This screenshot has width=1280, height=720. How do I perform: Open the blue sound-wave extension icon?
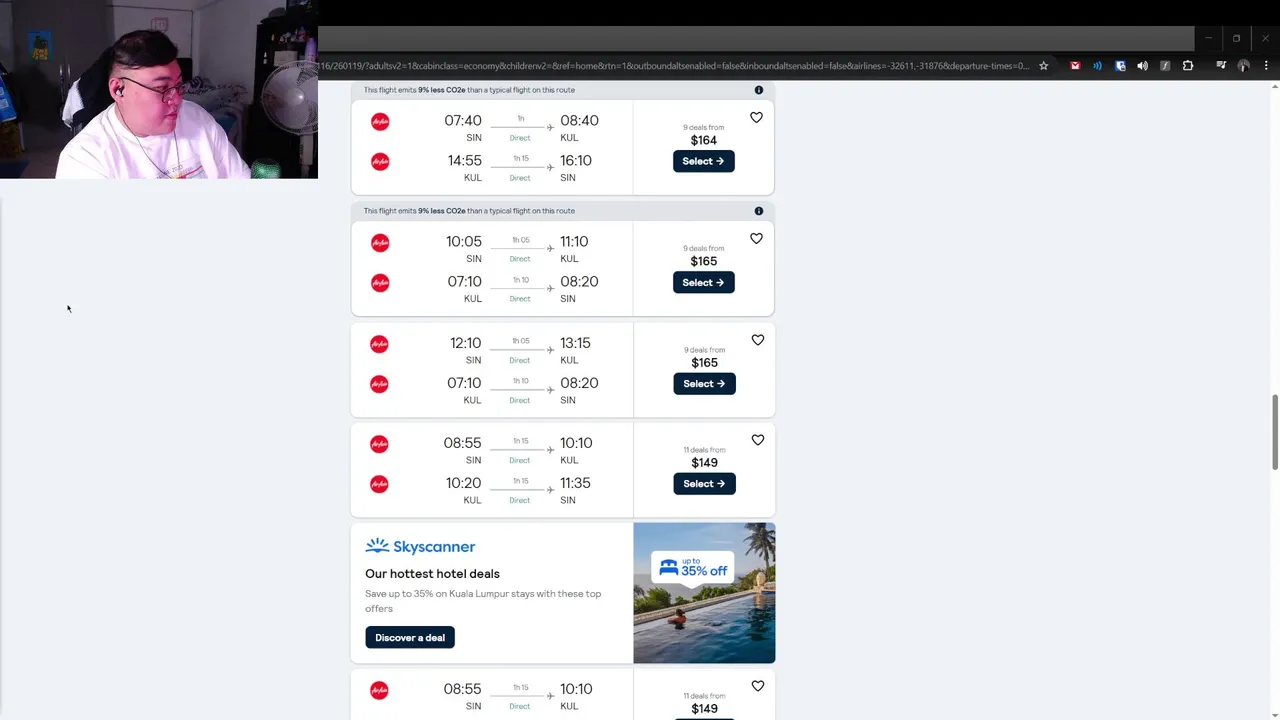[x=1097, y=66]
